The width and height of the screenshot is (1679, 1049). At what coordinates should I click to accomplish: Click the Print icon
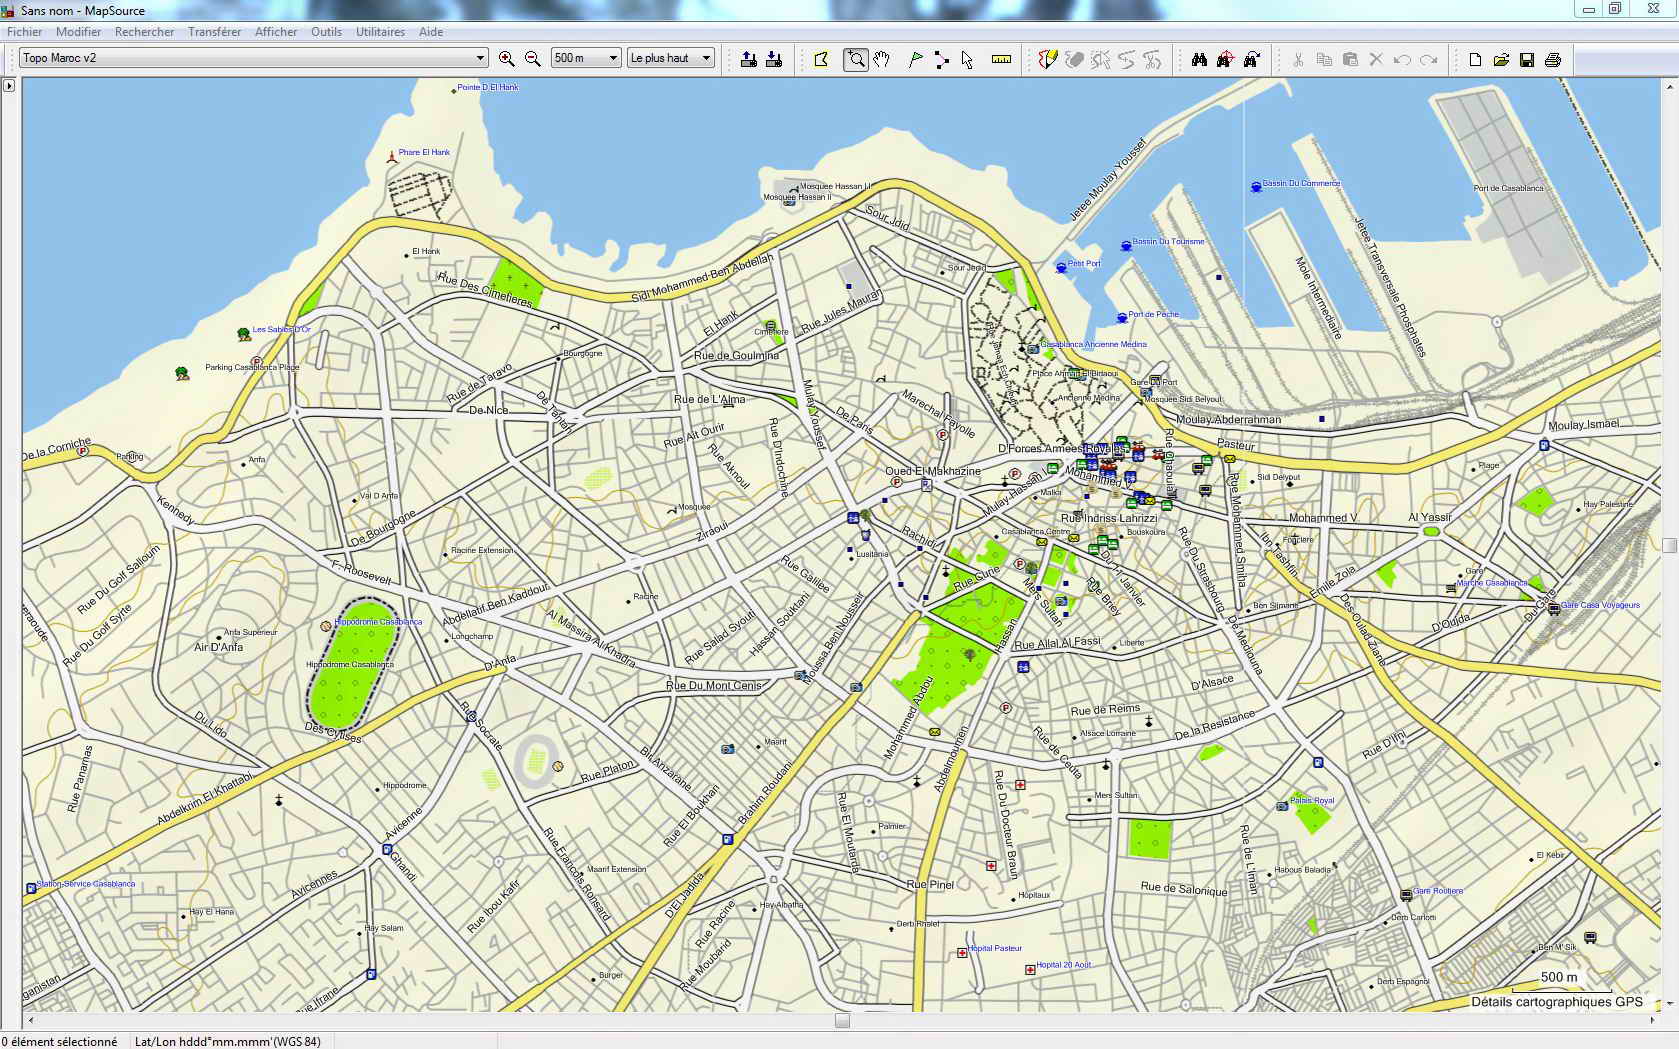click(x=1553, y=59)
